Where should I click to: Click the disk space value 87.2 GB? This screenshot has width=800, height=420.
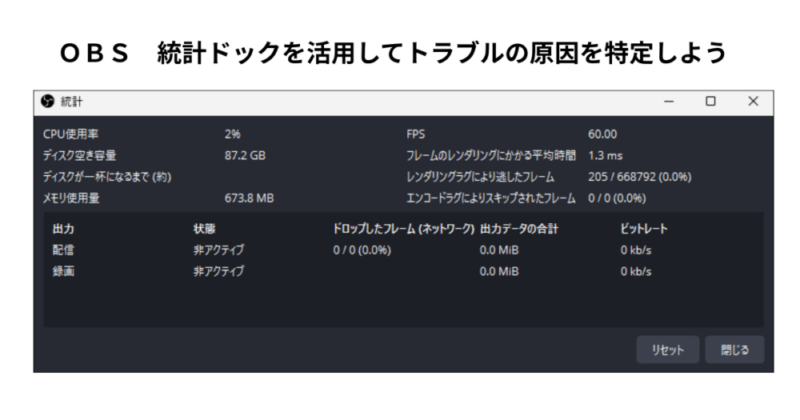245,156
